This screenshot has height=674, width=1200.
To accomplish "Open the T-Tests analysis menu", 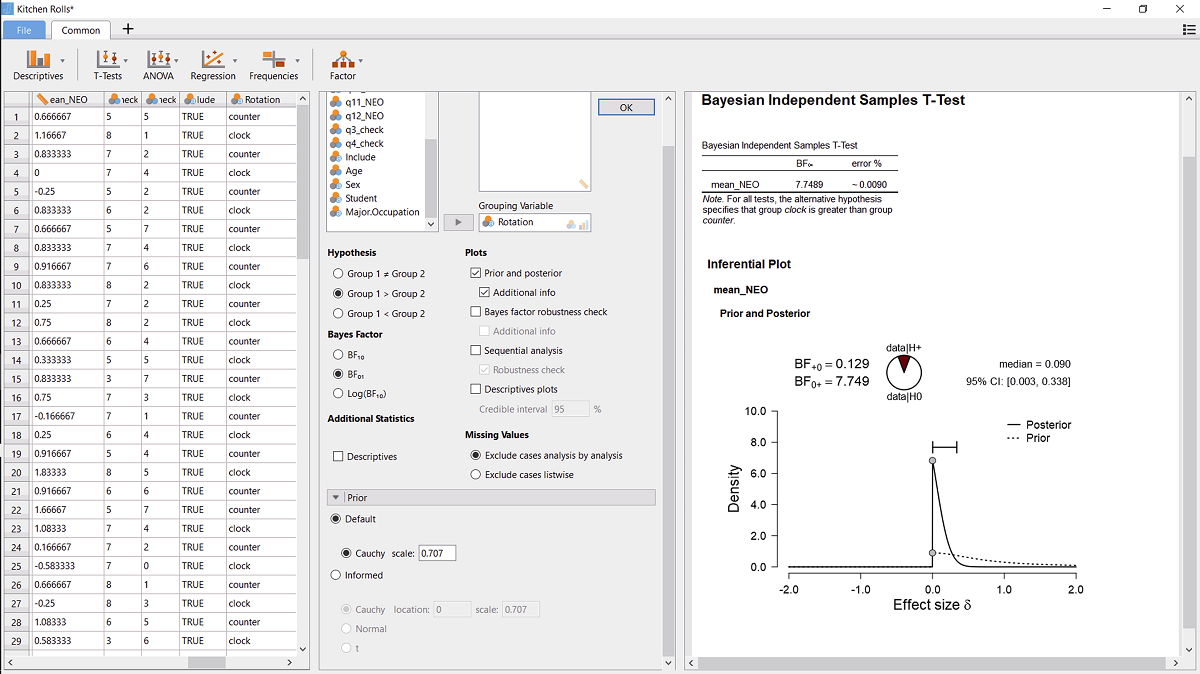I will (x=107, y=65).
